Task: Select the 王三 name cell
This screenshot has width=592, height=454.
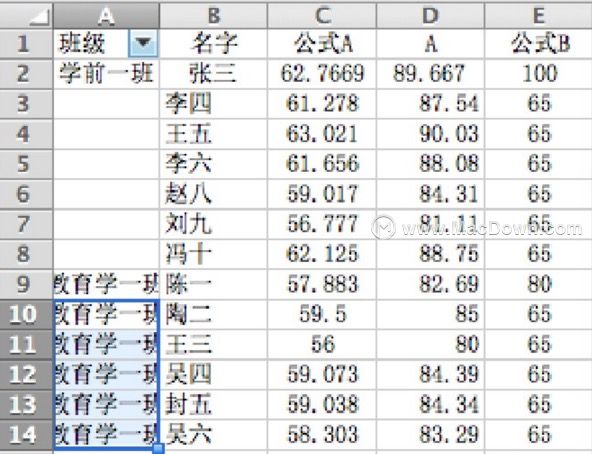Action: click(213, 344)
